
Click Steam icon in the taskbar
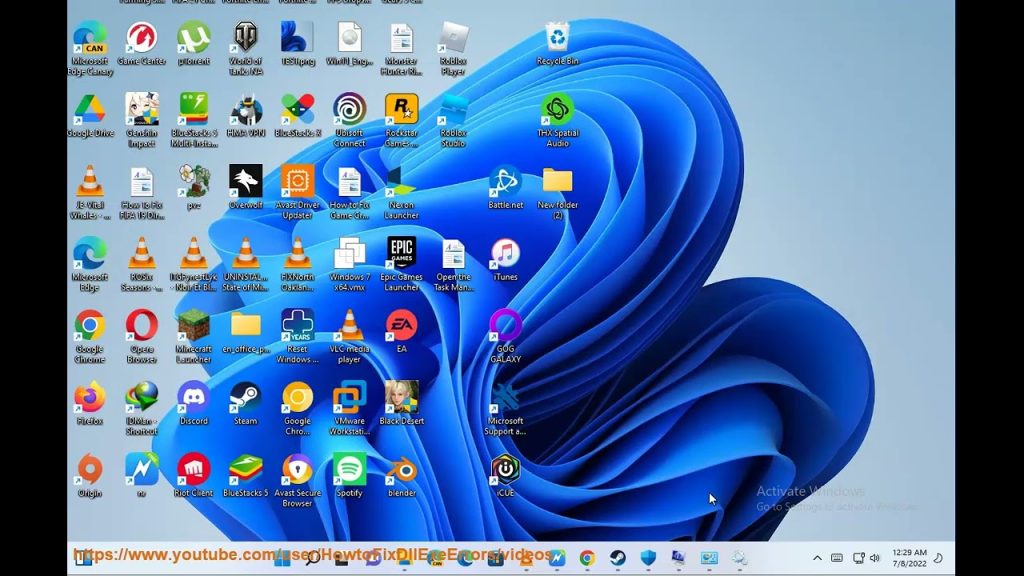(x=617, y=558)
